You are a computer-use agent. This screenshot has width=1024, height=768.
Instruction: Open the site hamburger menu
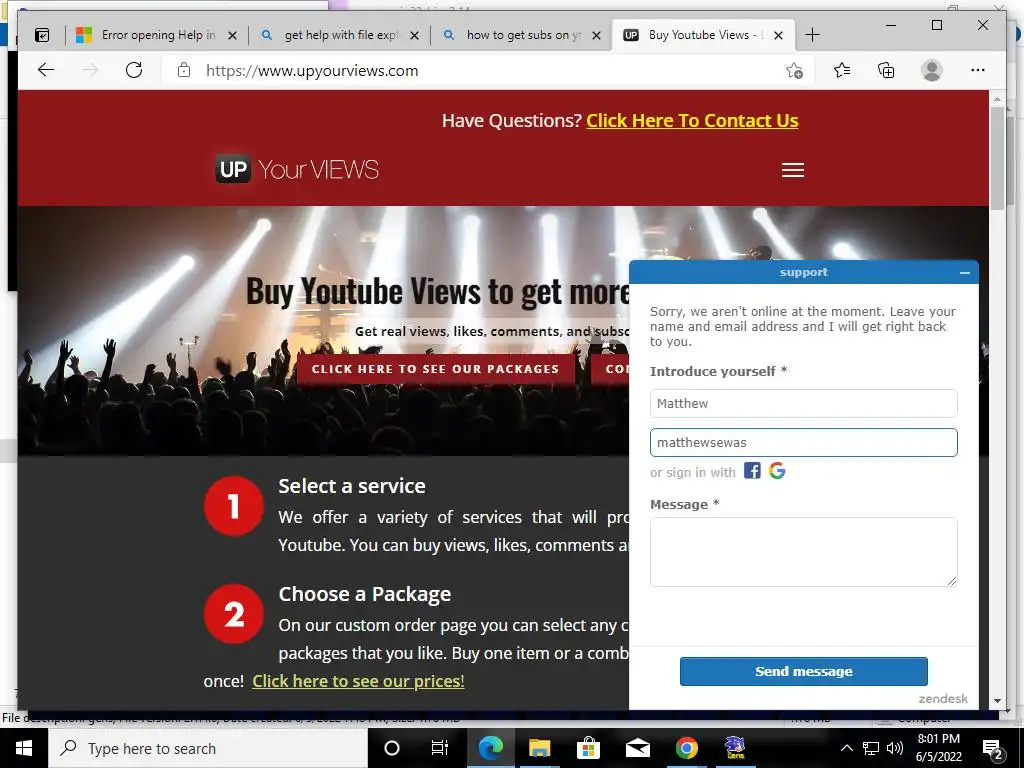[x=793, y=170]
